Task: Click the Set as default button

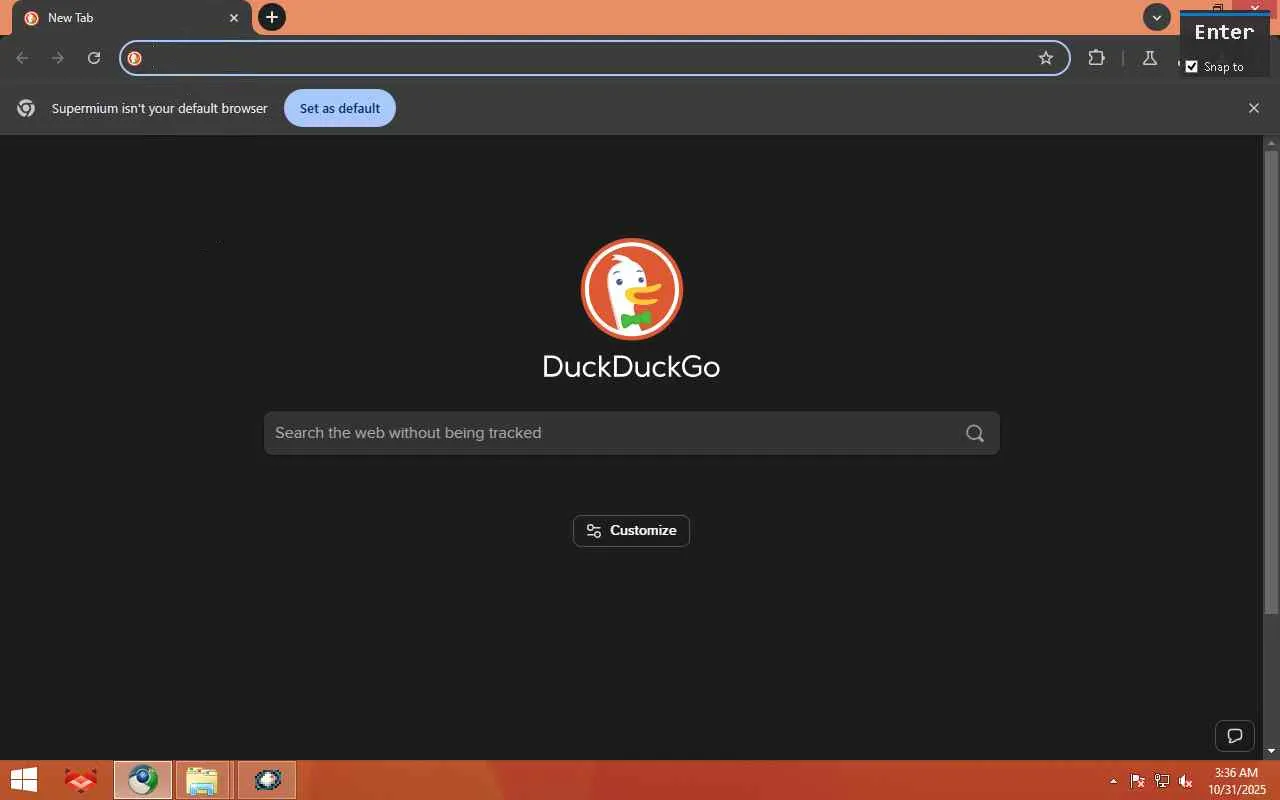Action: (x=340, y=108)
